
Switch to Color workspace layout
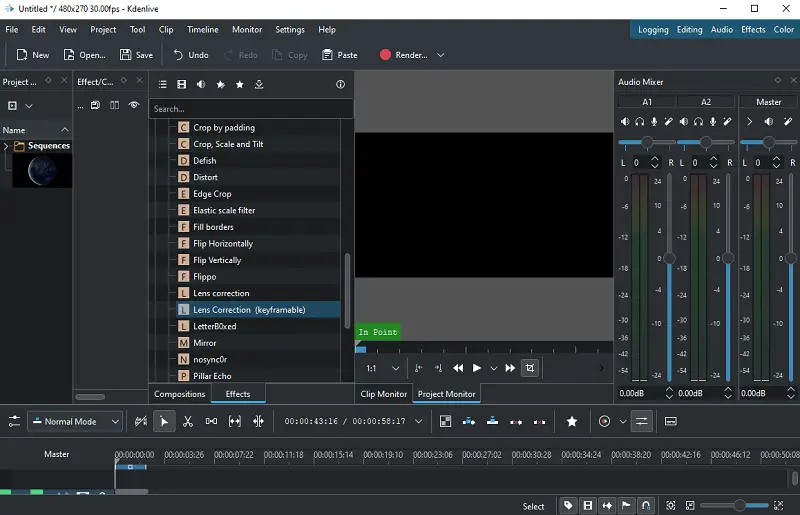pos(784,30)
